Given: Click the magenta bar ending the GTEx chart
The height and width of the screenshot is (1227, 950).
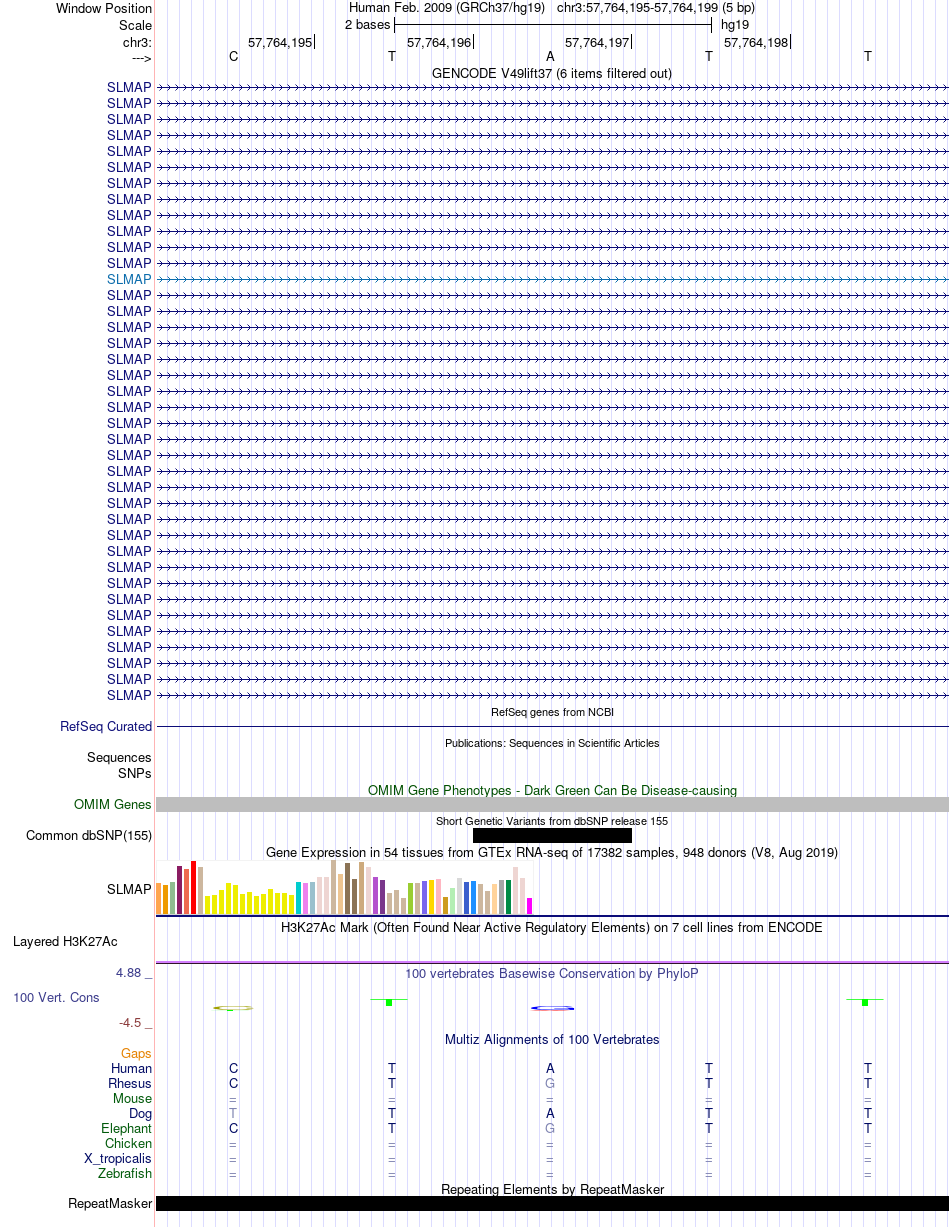Looking at the screenshot, I should point(530,906).
